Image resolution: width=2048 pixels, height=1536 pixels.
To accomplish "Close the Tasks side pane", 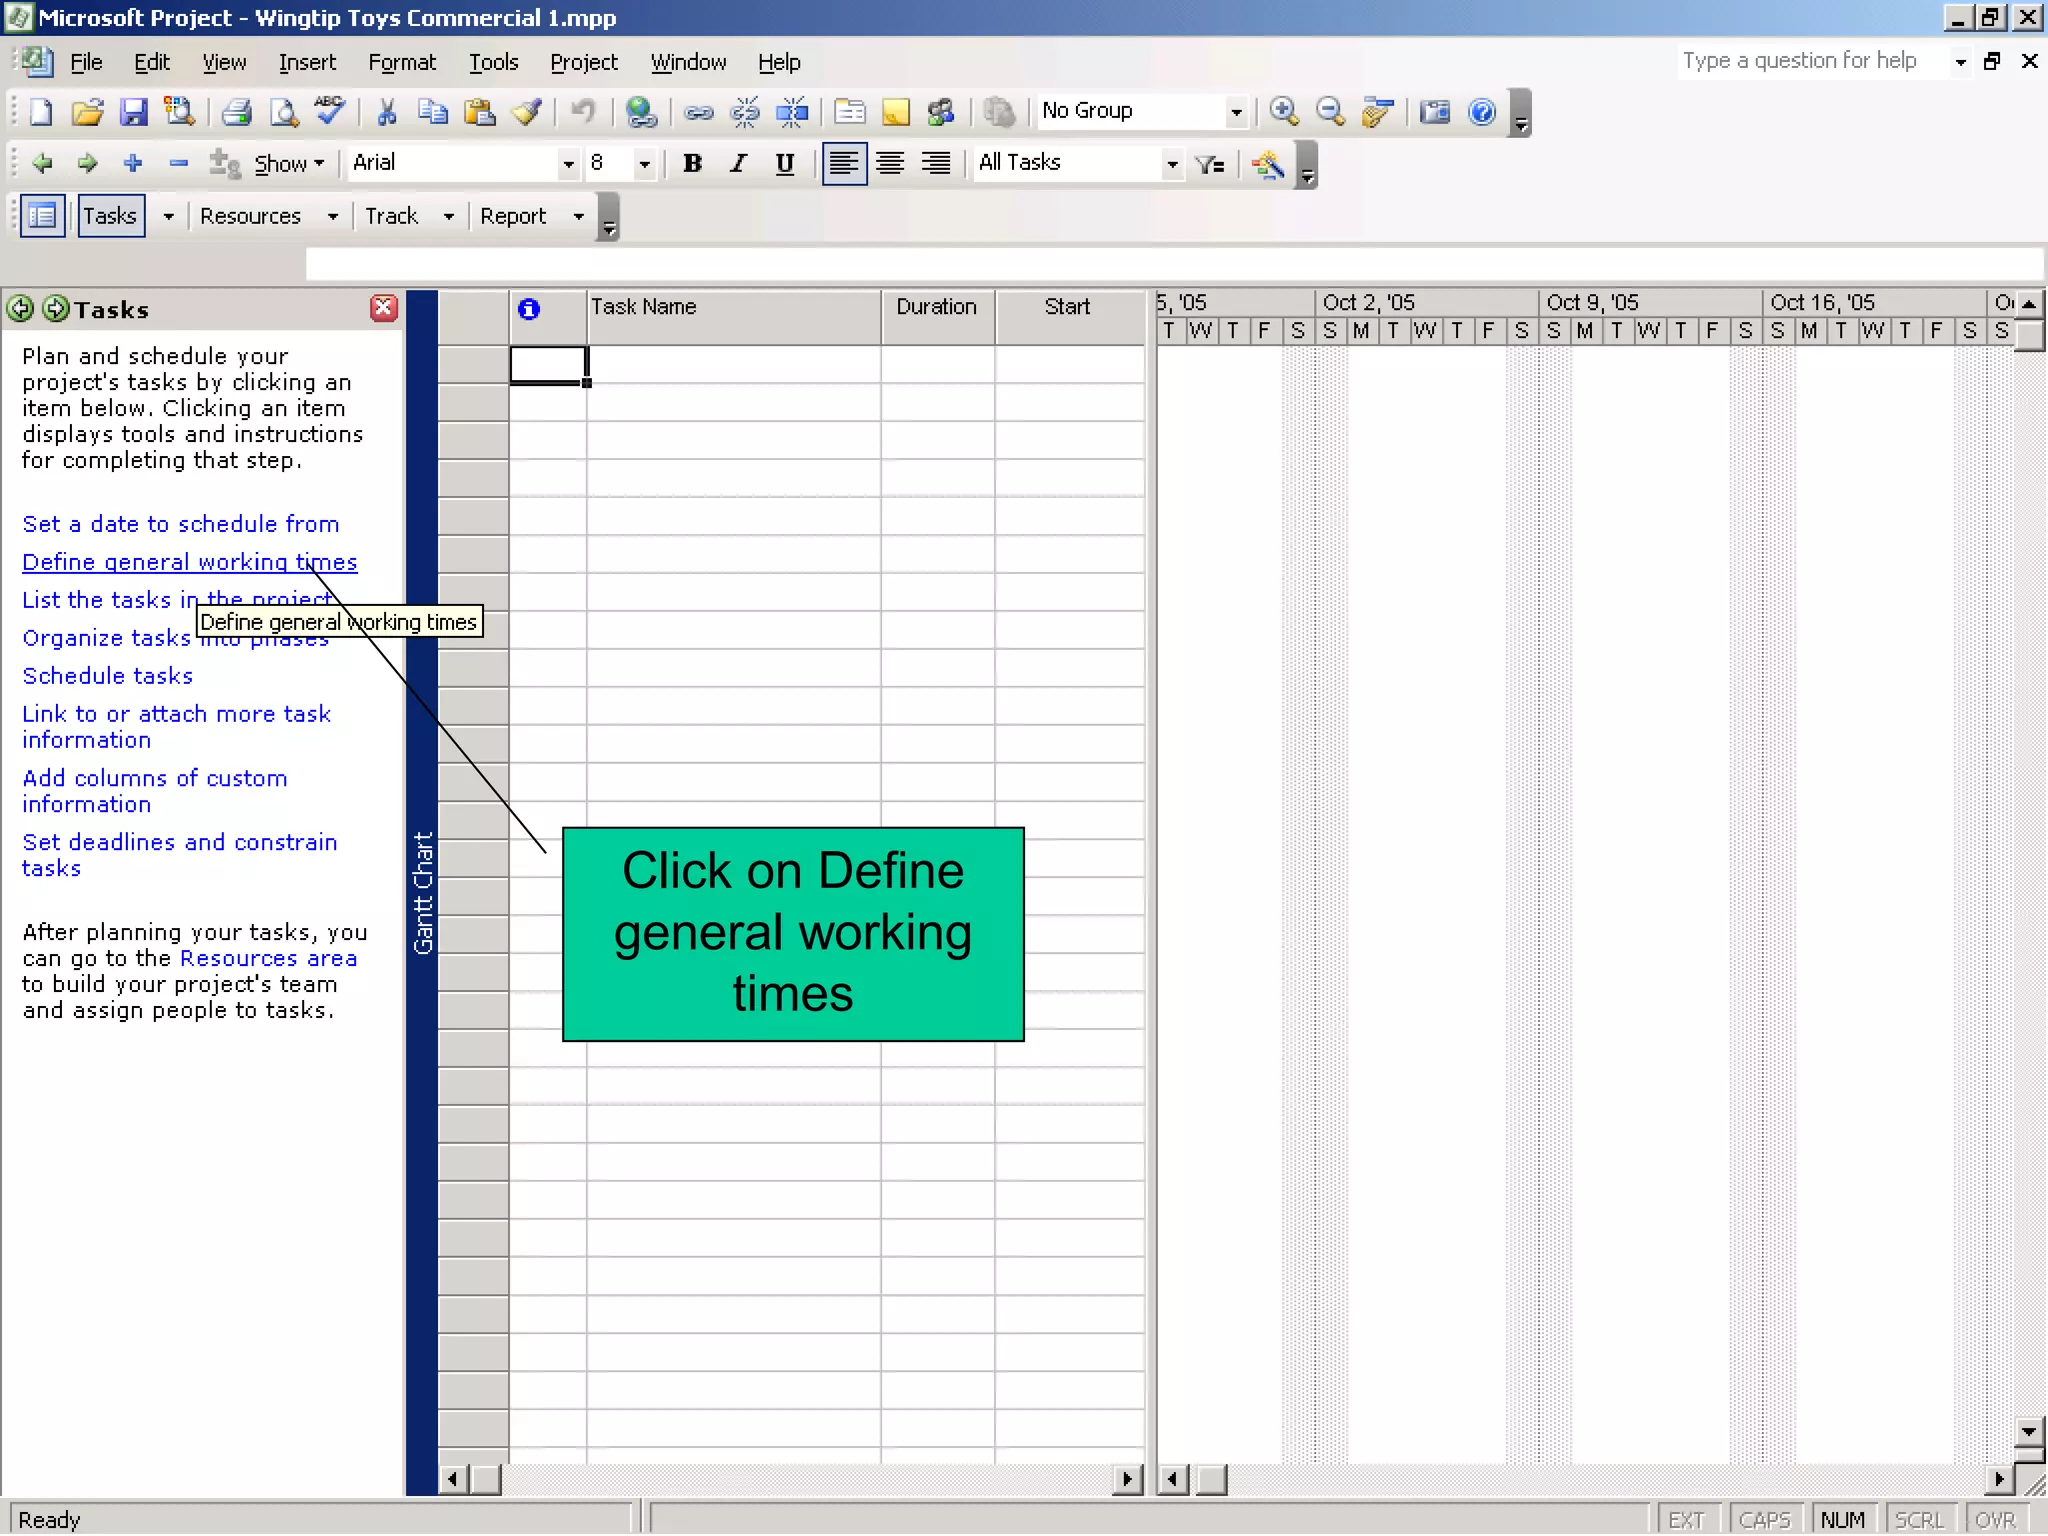I will pos(383,308).
